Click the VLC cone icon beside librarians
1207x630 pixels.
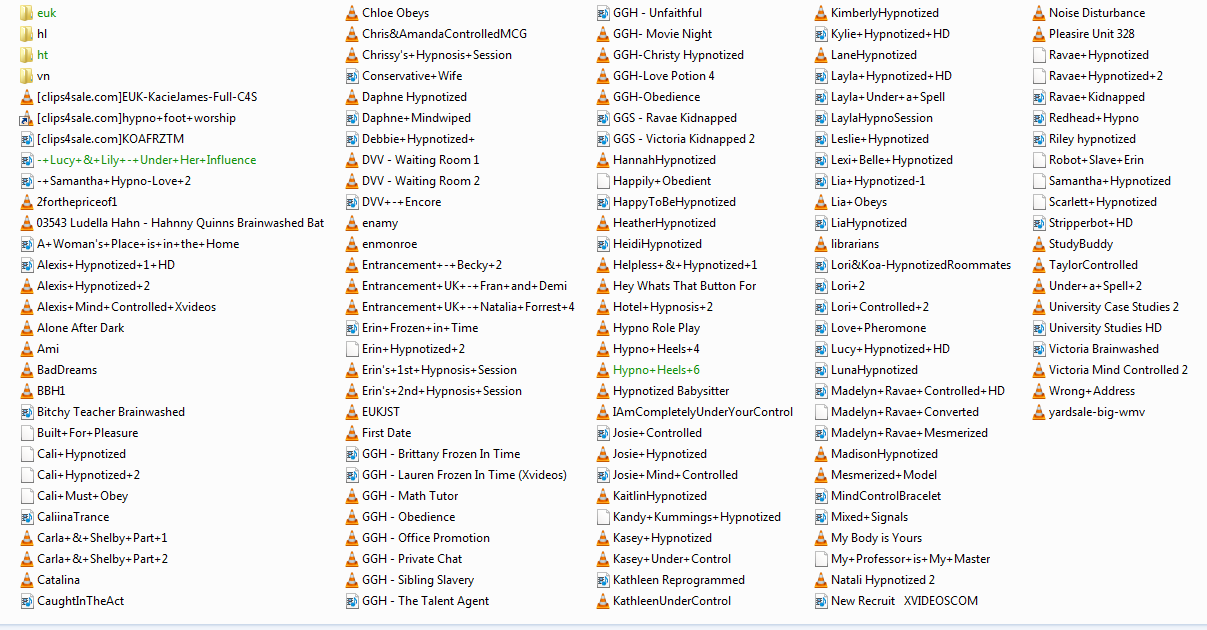pos(821,244)
